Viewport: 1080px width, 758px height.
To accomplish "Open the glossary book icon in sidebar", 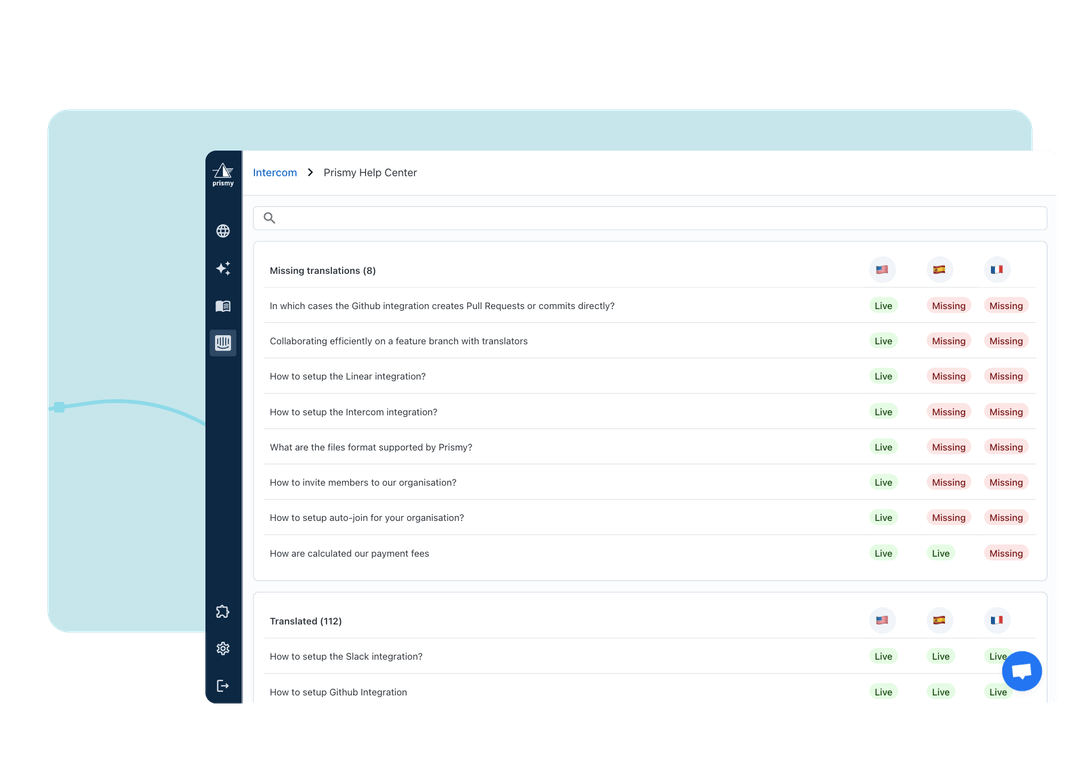I will click(x=223, y=306).
